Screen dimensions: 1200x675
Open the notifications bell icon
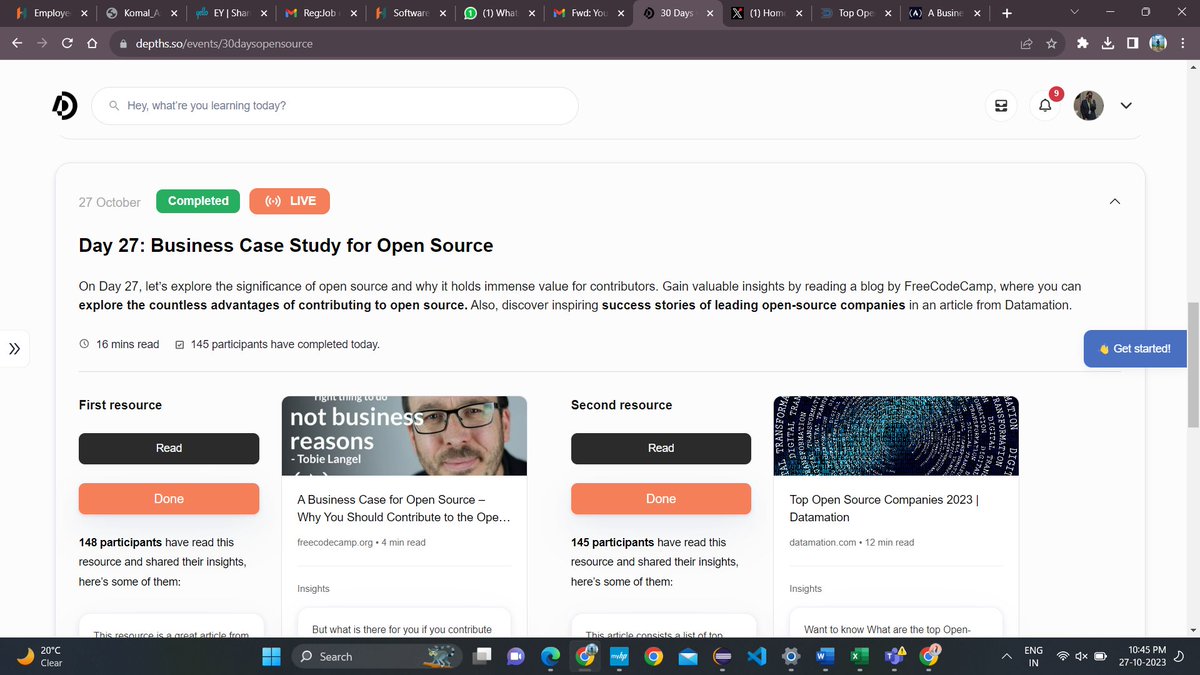coord(1046,106)
